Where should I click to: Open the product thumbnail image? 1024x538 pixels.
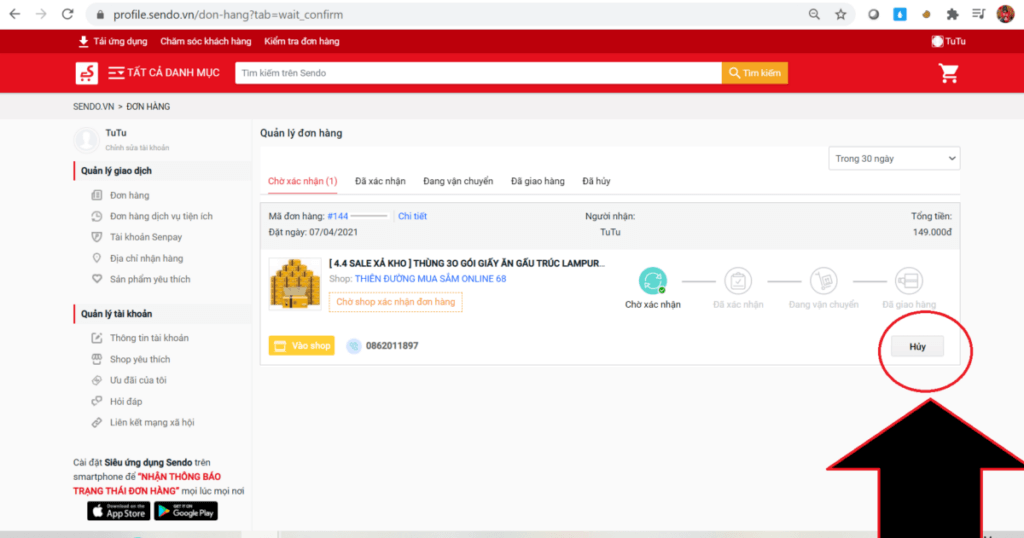click(295, 284)
